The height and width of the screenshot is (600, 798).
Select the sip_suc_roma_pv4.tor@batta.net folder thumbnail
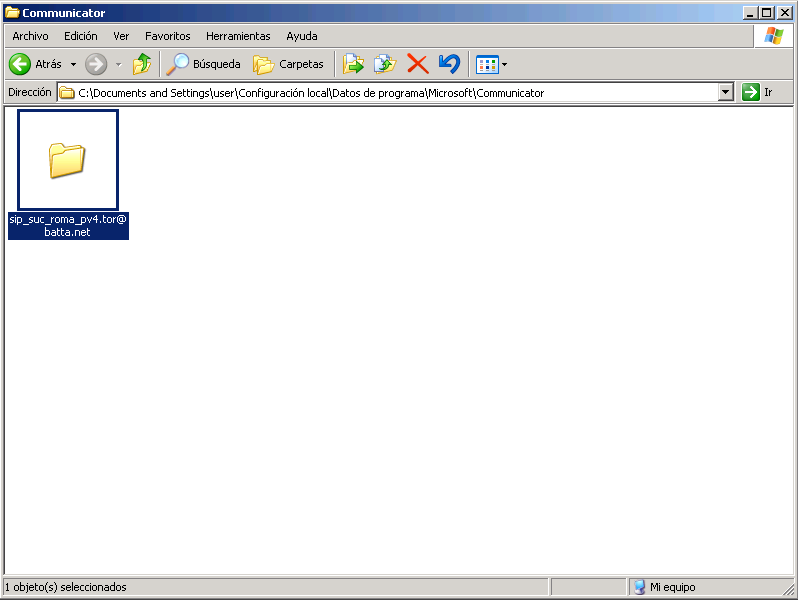tap(68, 160)
